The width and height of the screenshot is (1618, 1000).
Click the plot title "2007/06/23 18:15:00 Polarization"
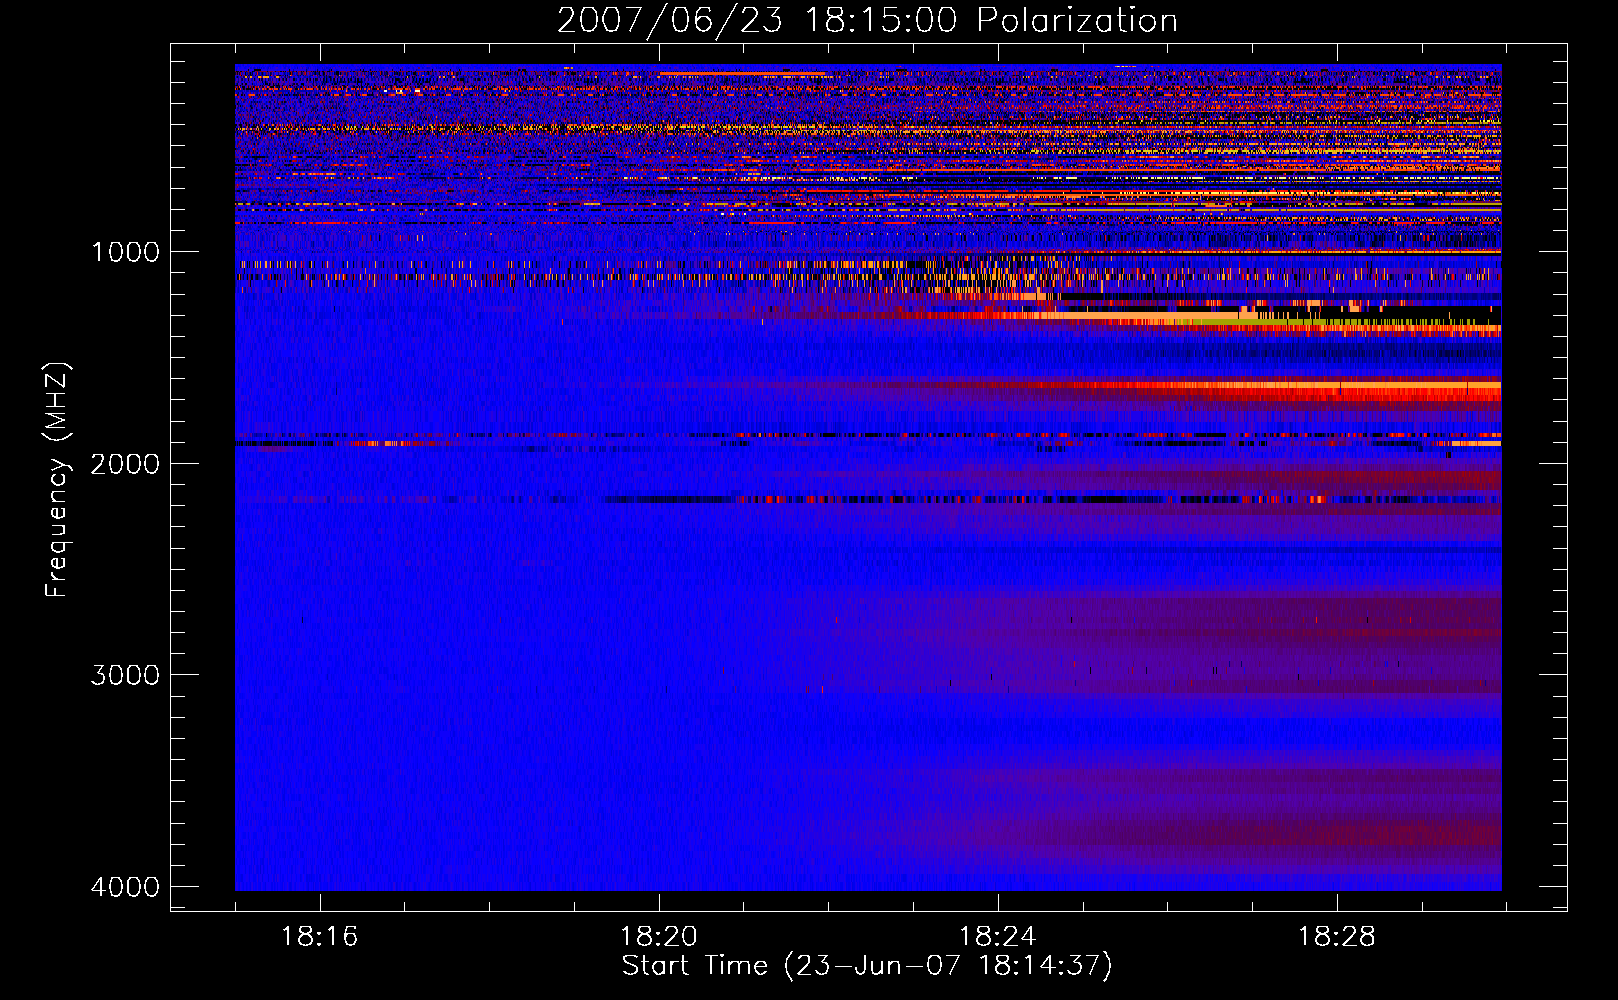[x=867, y=20]
